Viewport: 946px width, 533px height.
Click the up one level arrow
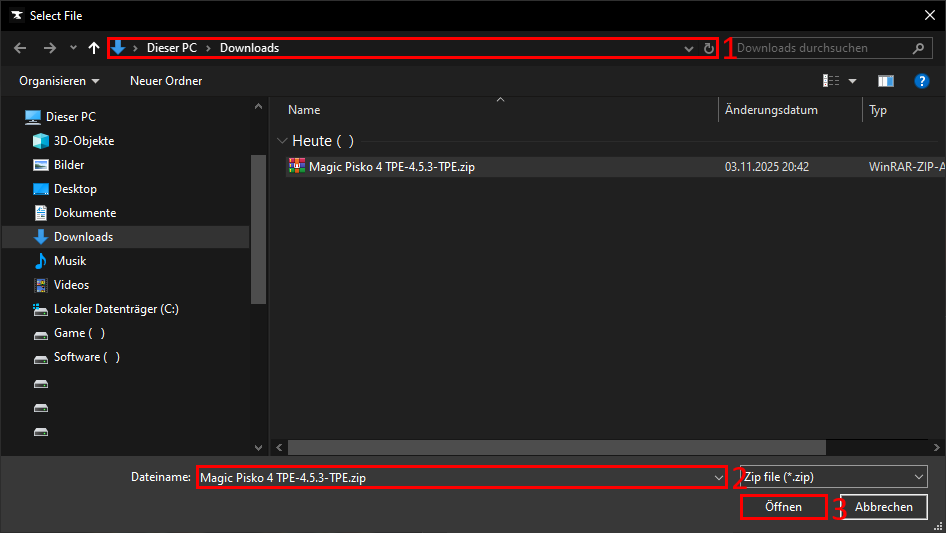(x=94, y=48)
